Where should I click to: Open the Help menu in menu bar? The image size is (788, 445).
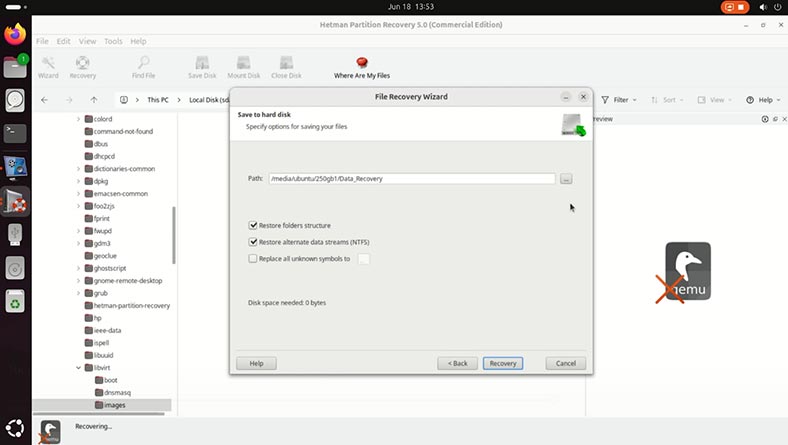point(138,41)
